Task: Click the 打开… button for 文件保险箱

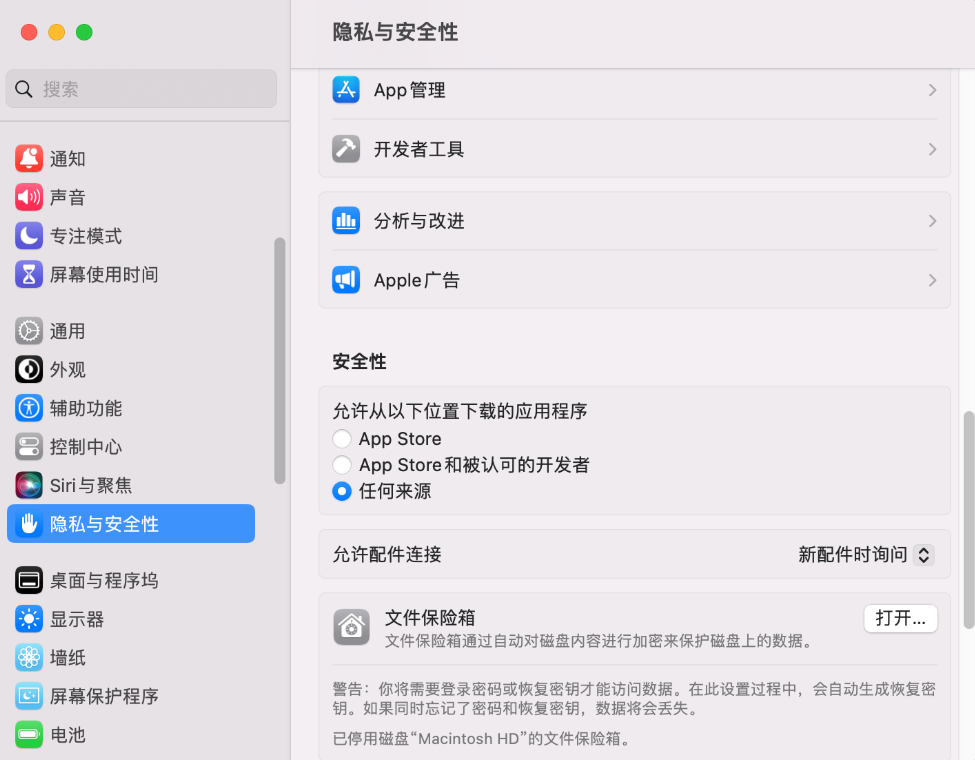Action: 900,618
